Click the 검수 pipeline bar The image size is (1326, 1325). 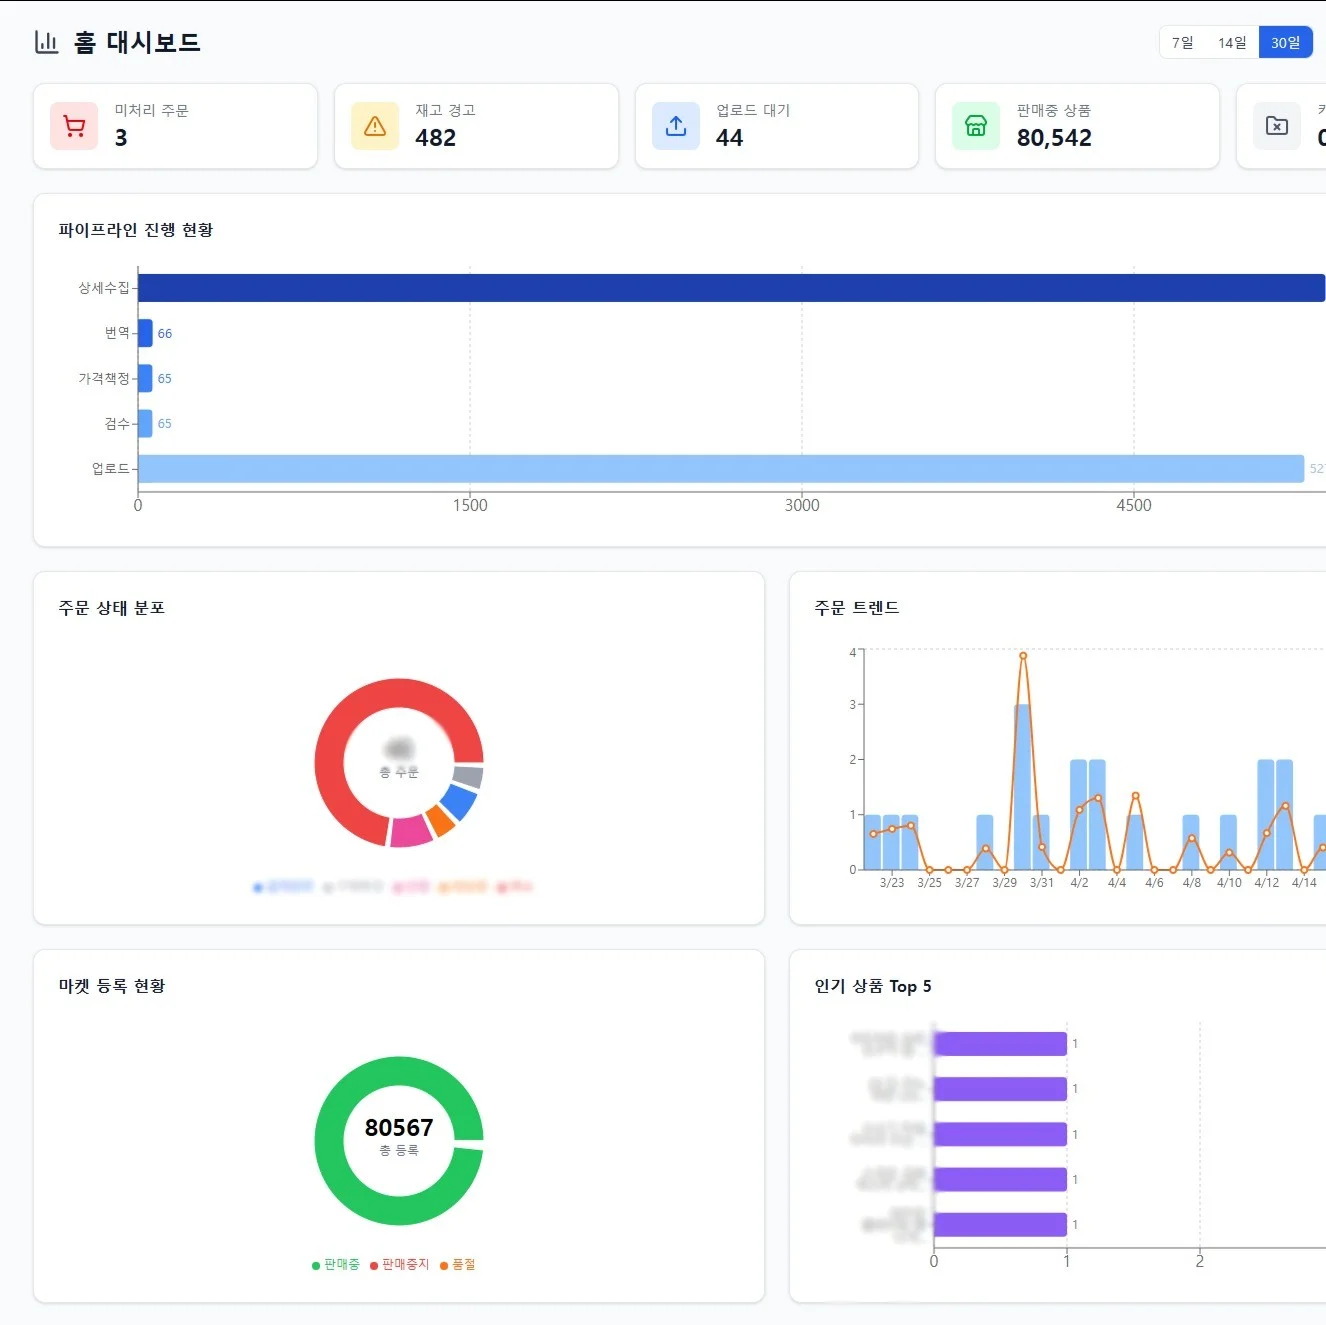click(145, 423)
